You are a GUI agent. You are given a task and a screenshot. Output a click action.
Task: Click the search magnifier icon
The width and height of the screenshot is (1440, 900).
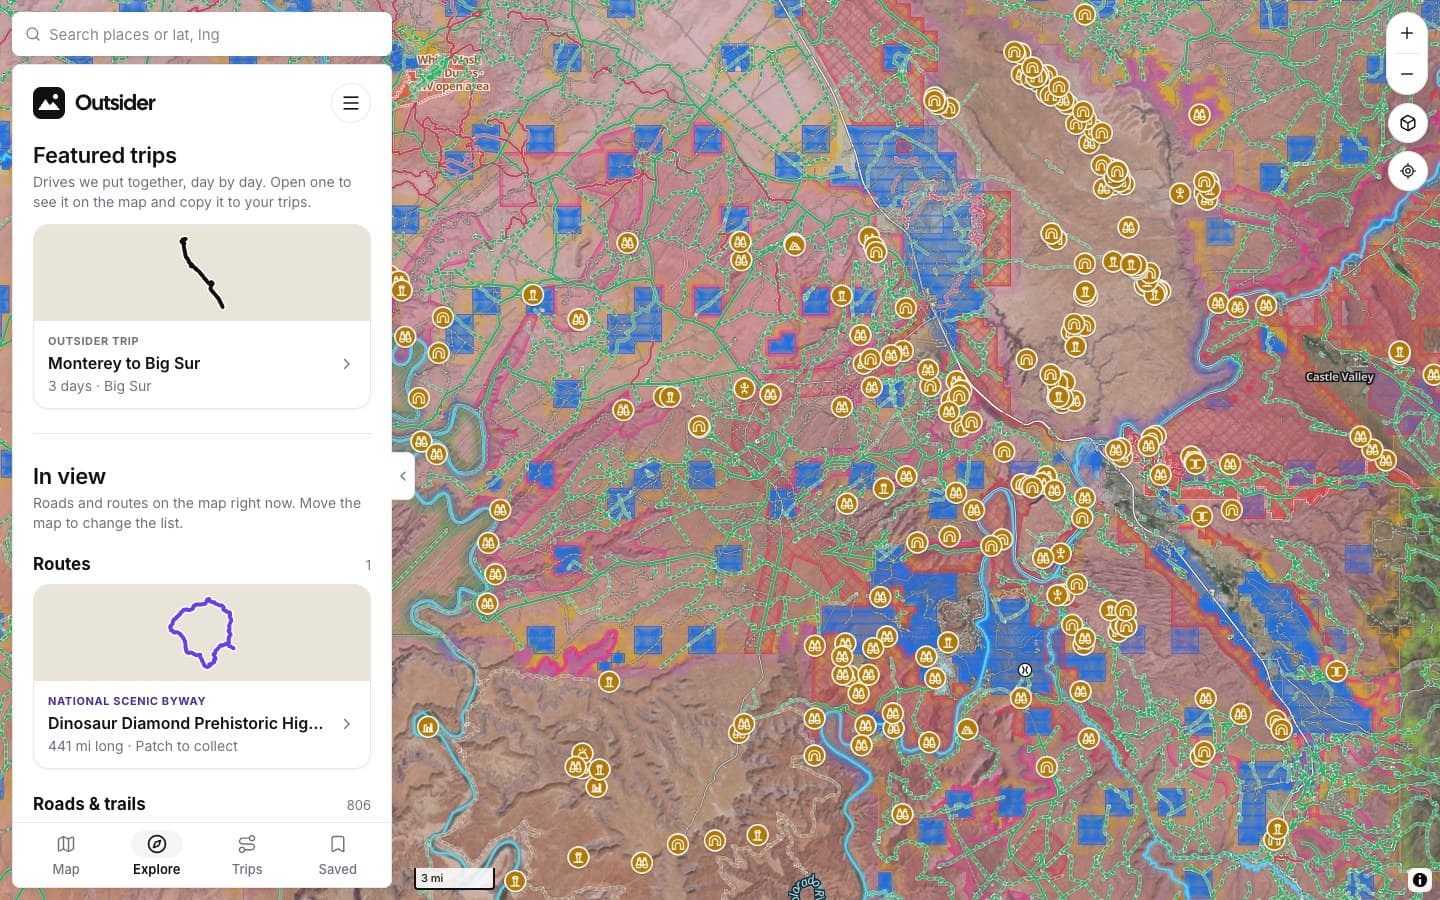coord(33,34)
